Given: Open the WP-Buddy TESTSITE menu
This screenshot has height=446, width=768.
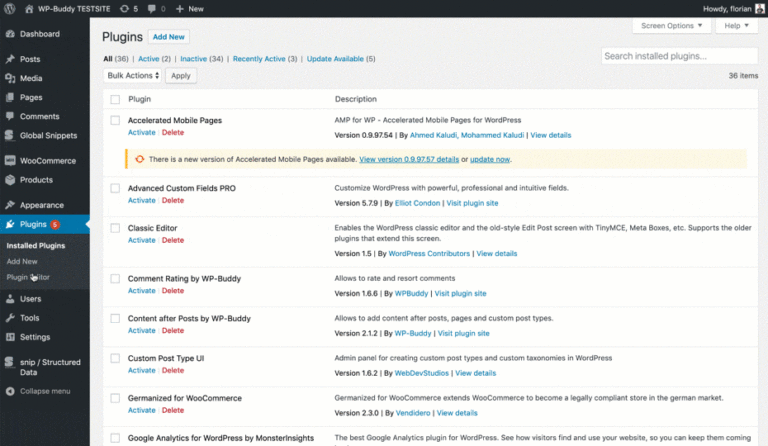Looking at the screenshot, I should 73,9.
